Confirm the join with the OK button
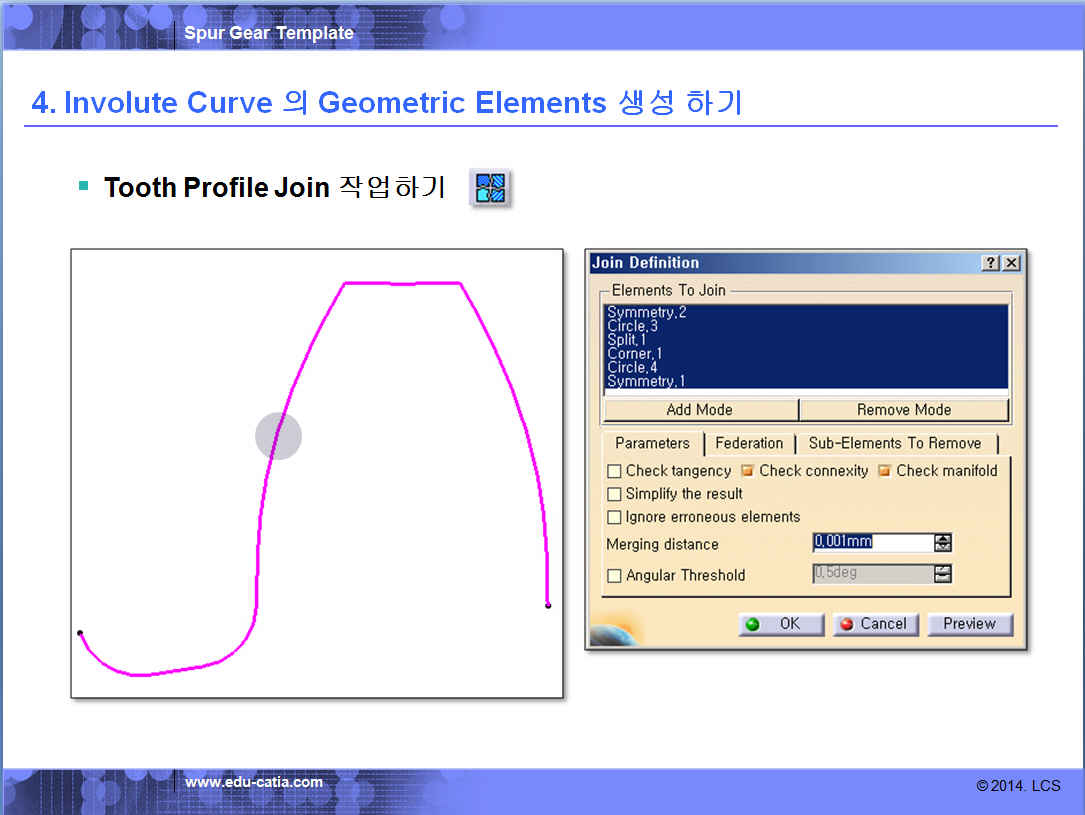This screenshot has width=1085, height=815. point(781,624)
